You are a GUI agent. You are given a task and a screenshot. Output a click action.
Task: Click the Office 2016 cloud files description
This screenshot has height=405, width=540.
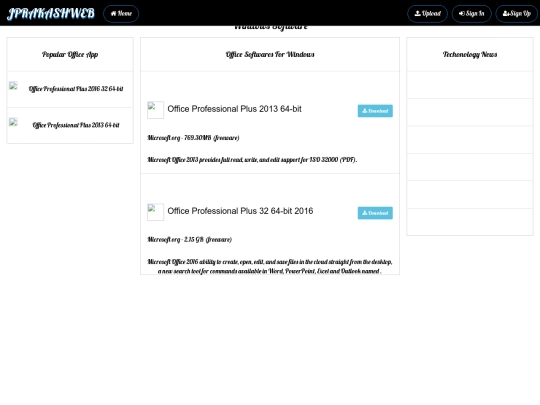click(270, 266)
